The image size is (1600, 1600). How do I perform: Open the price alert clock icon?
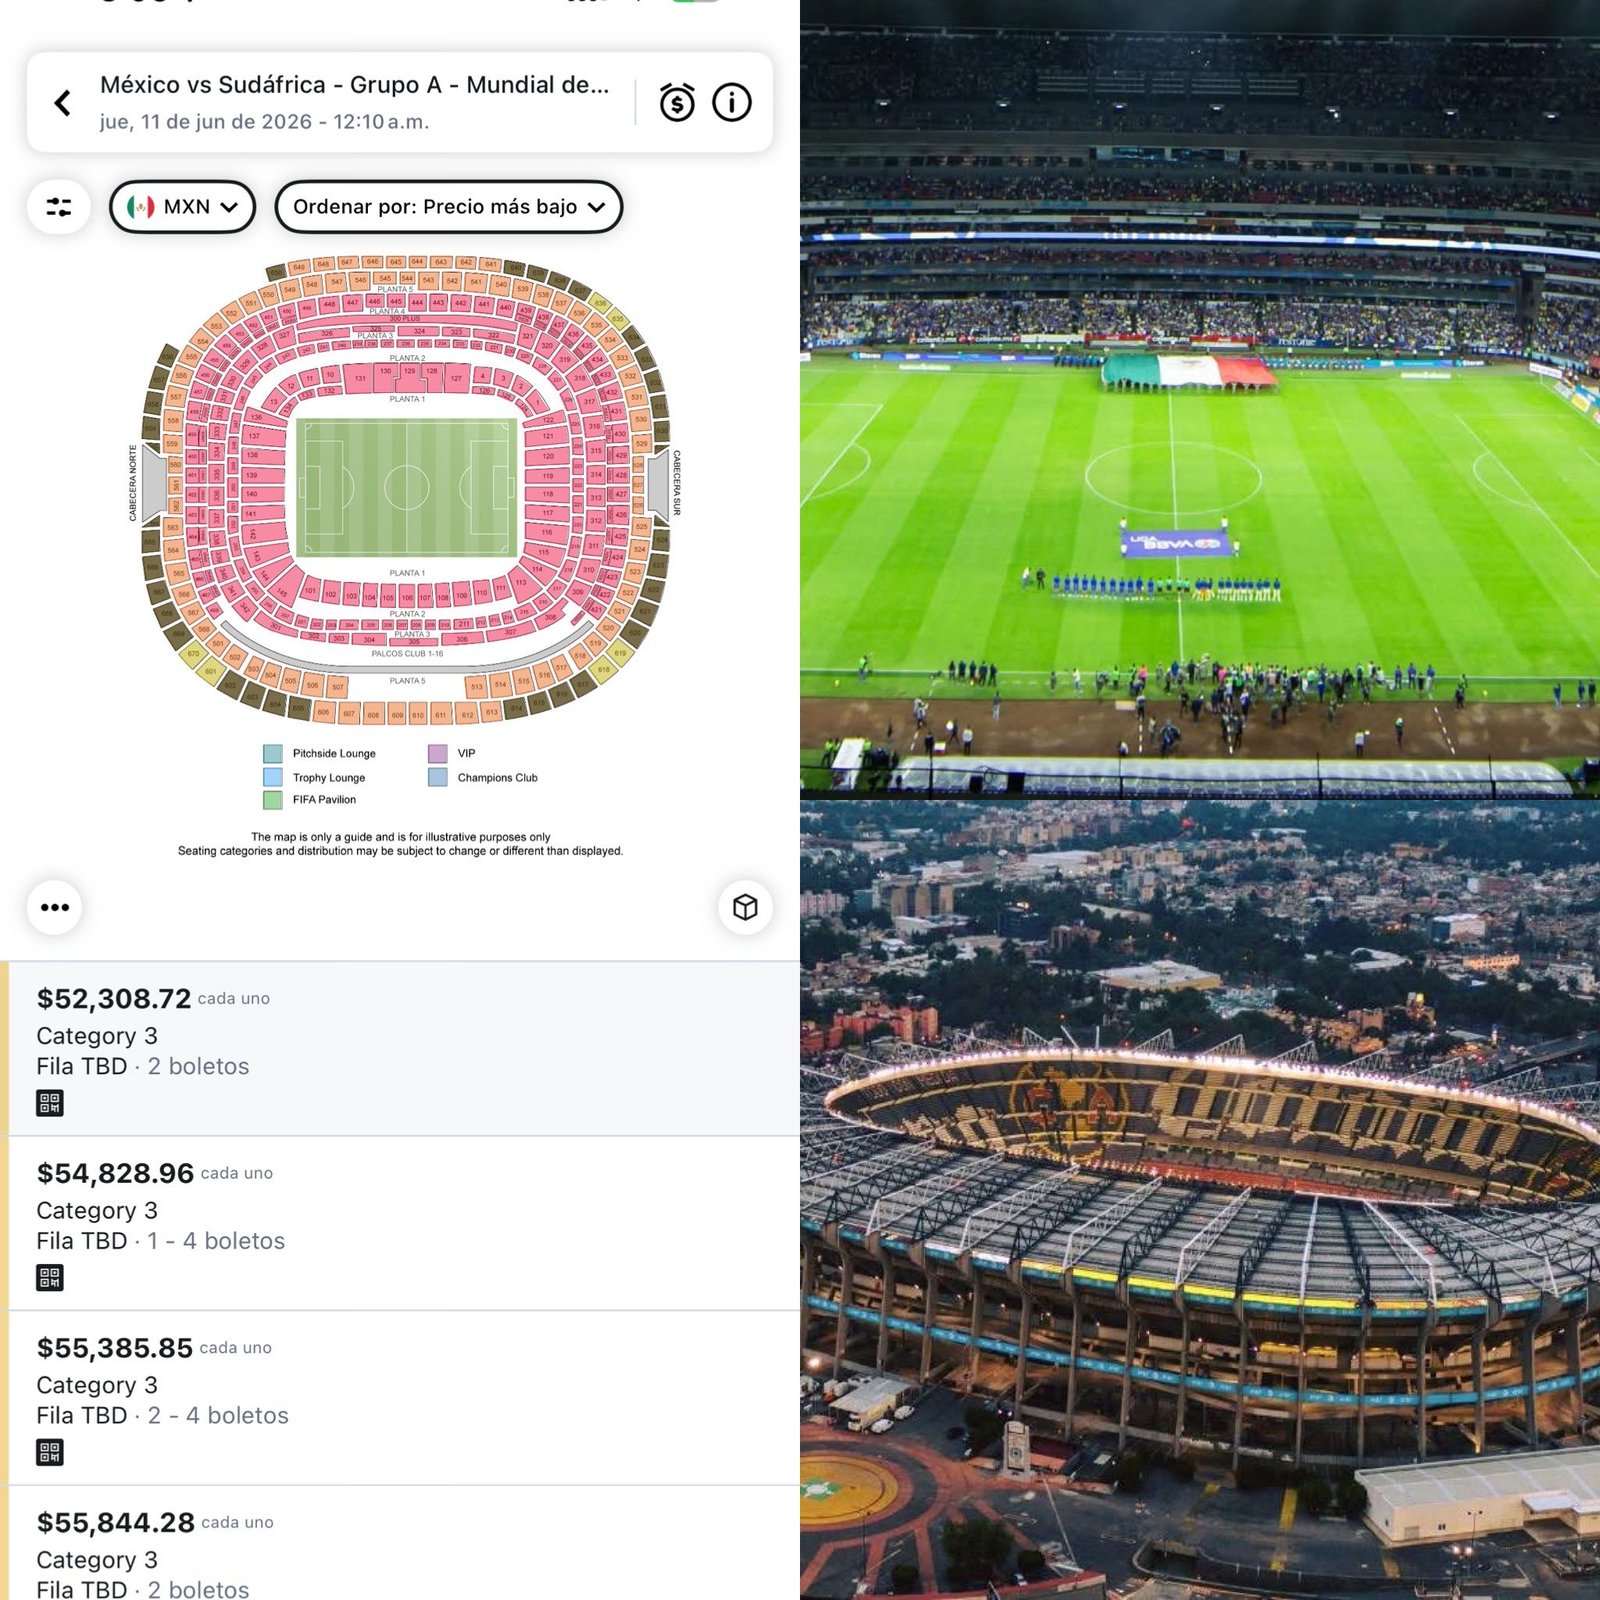(x=677, y=102)
